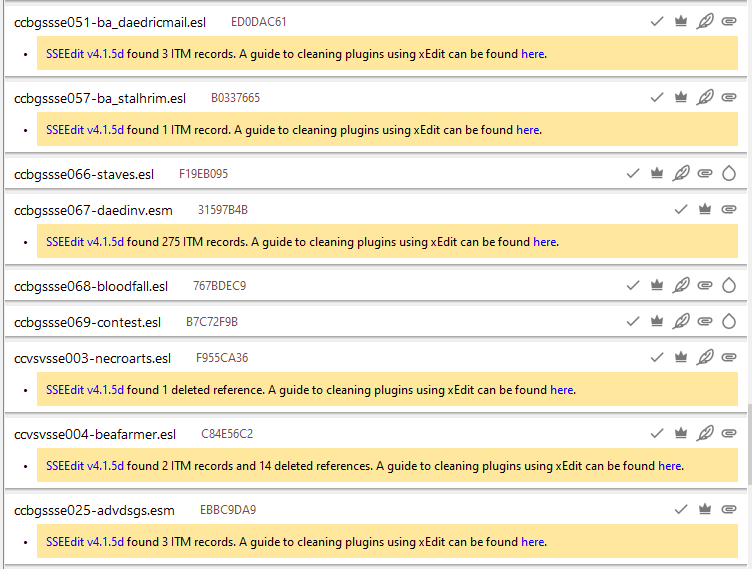Open the 'here' cleaning guide link under ccbgssse051-ba_daedricmail.esl

click(533, 54)
